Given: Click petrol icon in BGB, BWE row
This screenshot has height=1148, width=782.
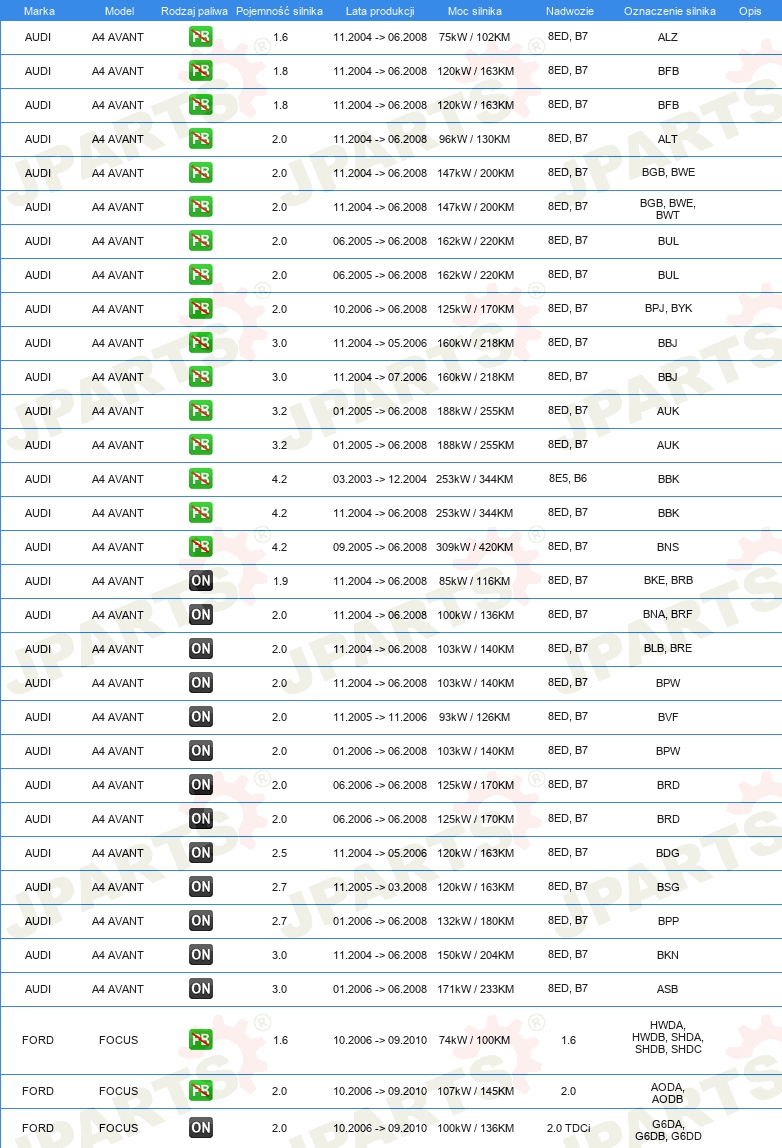Looking at the screenshot, I should point(201,173).
